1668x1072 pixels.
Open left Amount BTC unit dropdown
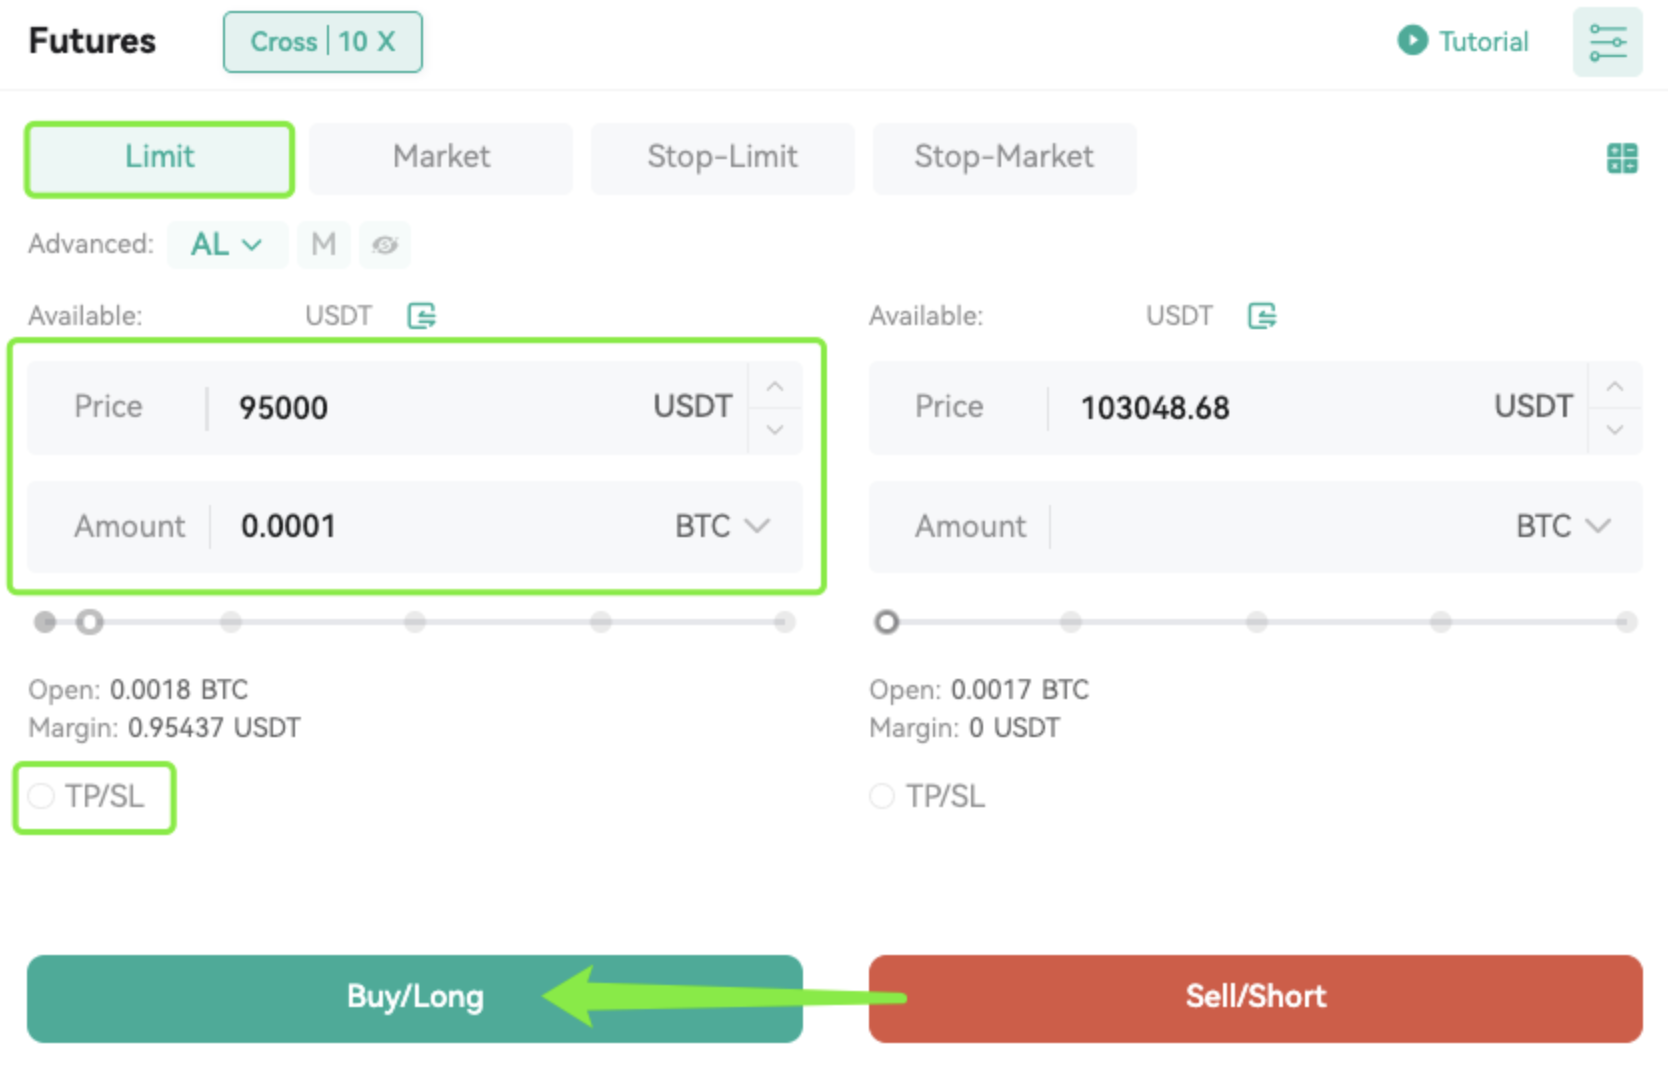pos(722,526)
